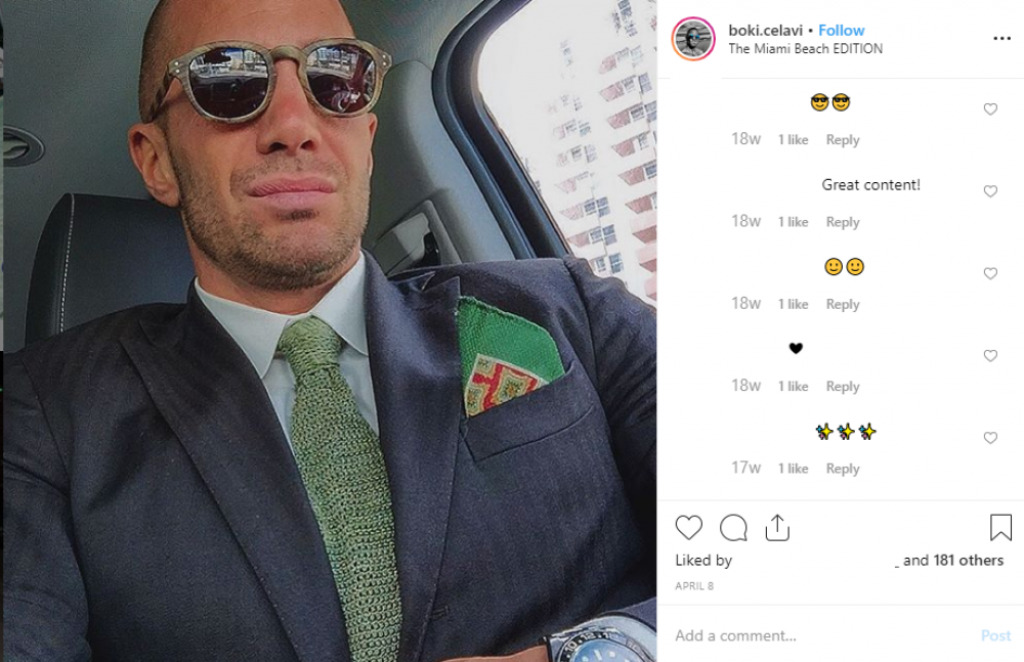1024x662 pixels.
Task: Reply to the sunglasses emoji comment
Action: [842, 140]
